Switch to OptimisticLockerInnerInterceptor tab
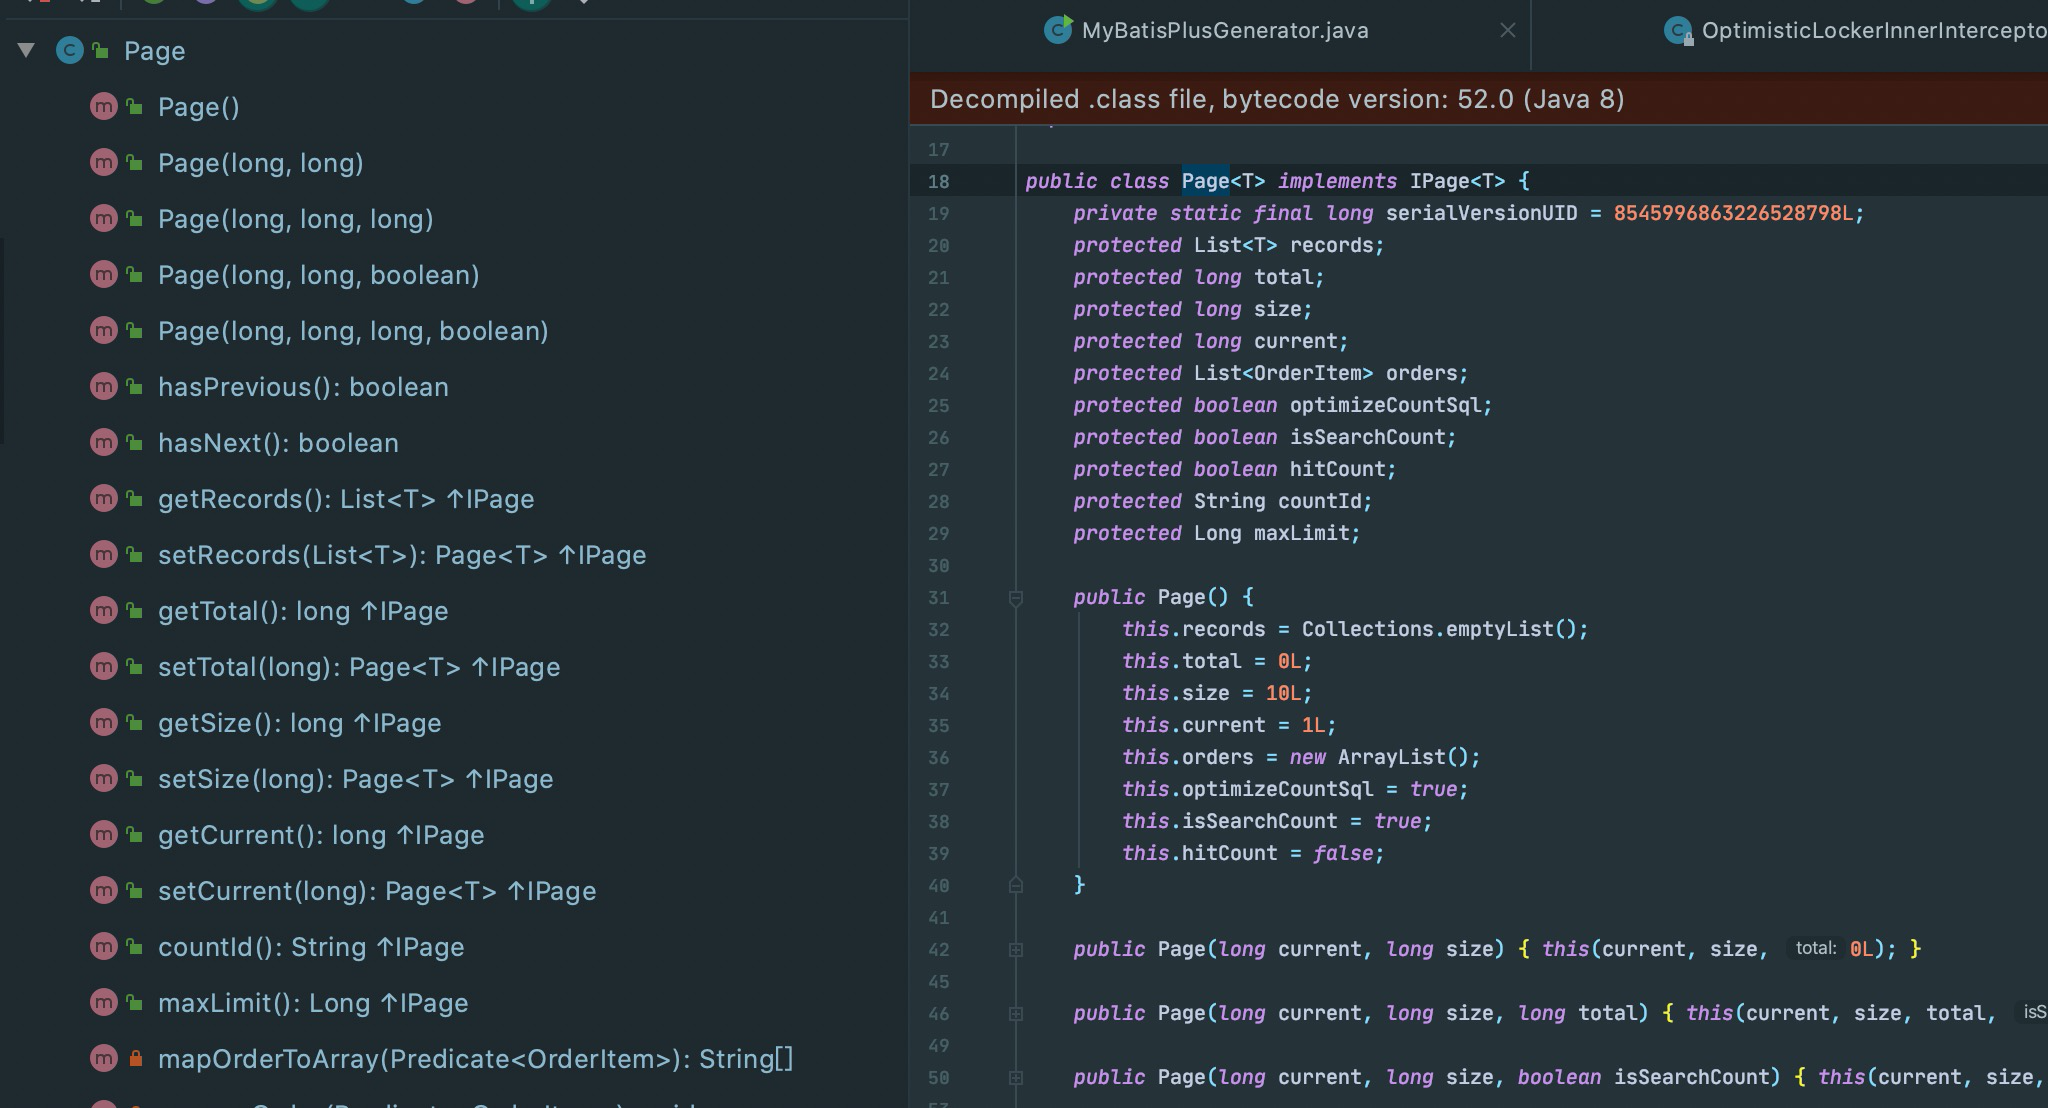The image size is (2048, 1108). [x=1874, y=31]
